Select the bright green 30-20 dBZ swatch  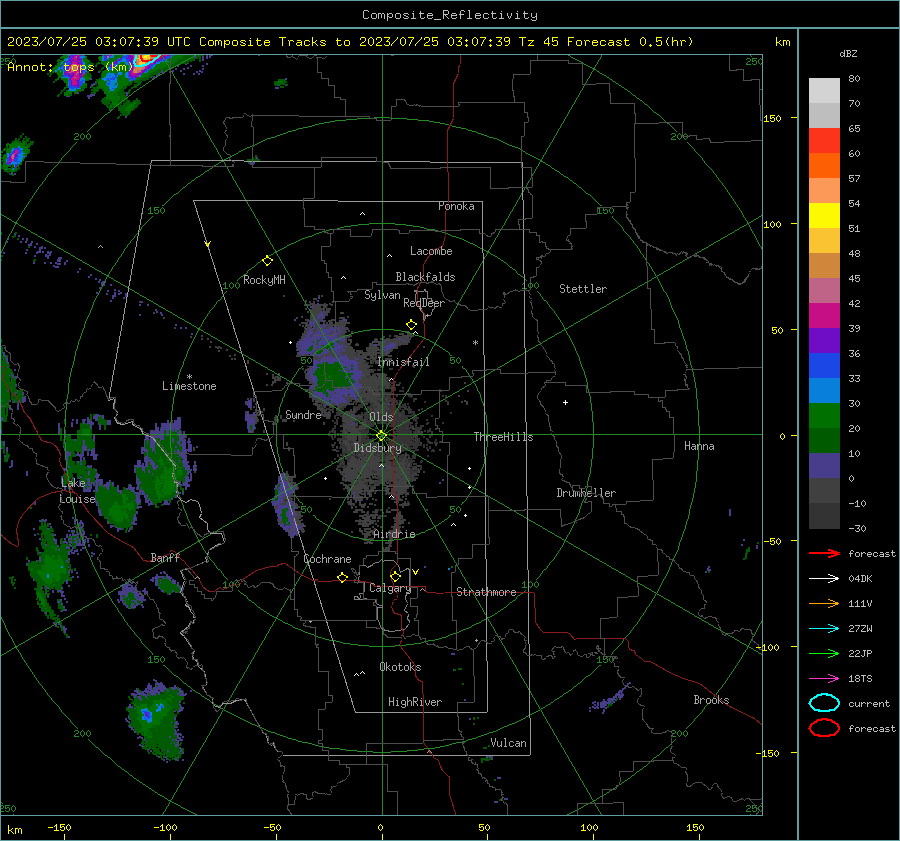tap(824, 416)
